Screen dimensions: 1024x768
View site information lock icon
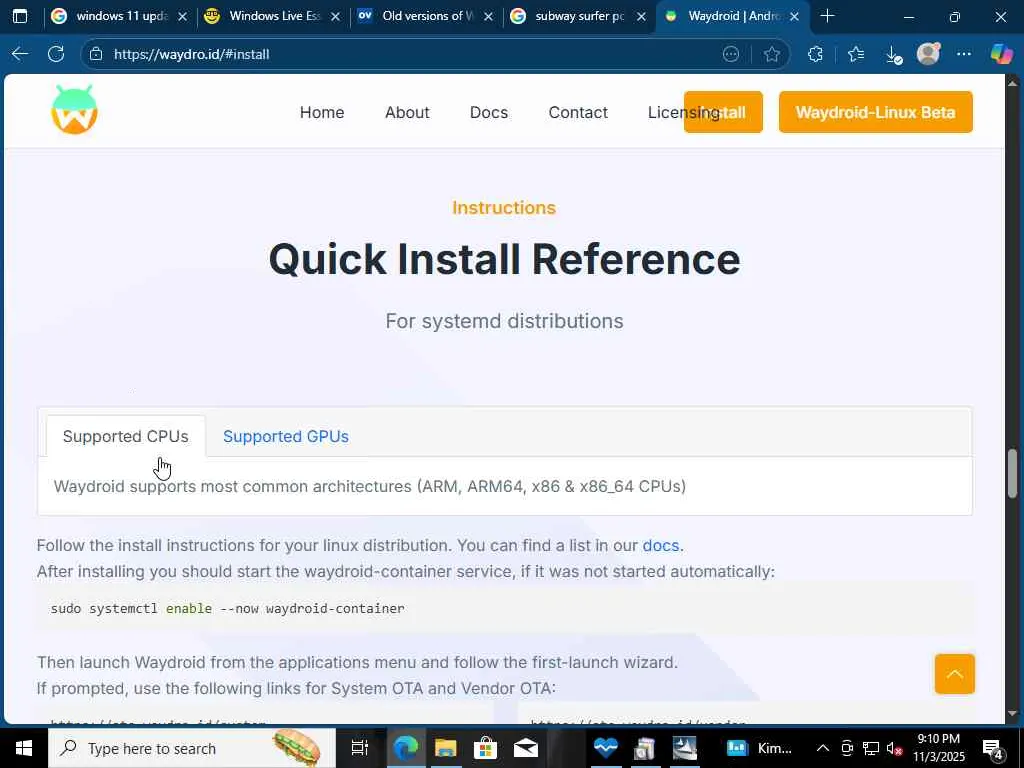[x=96, y=54]
